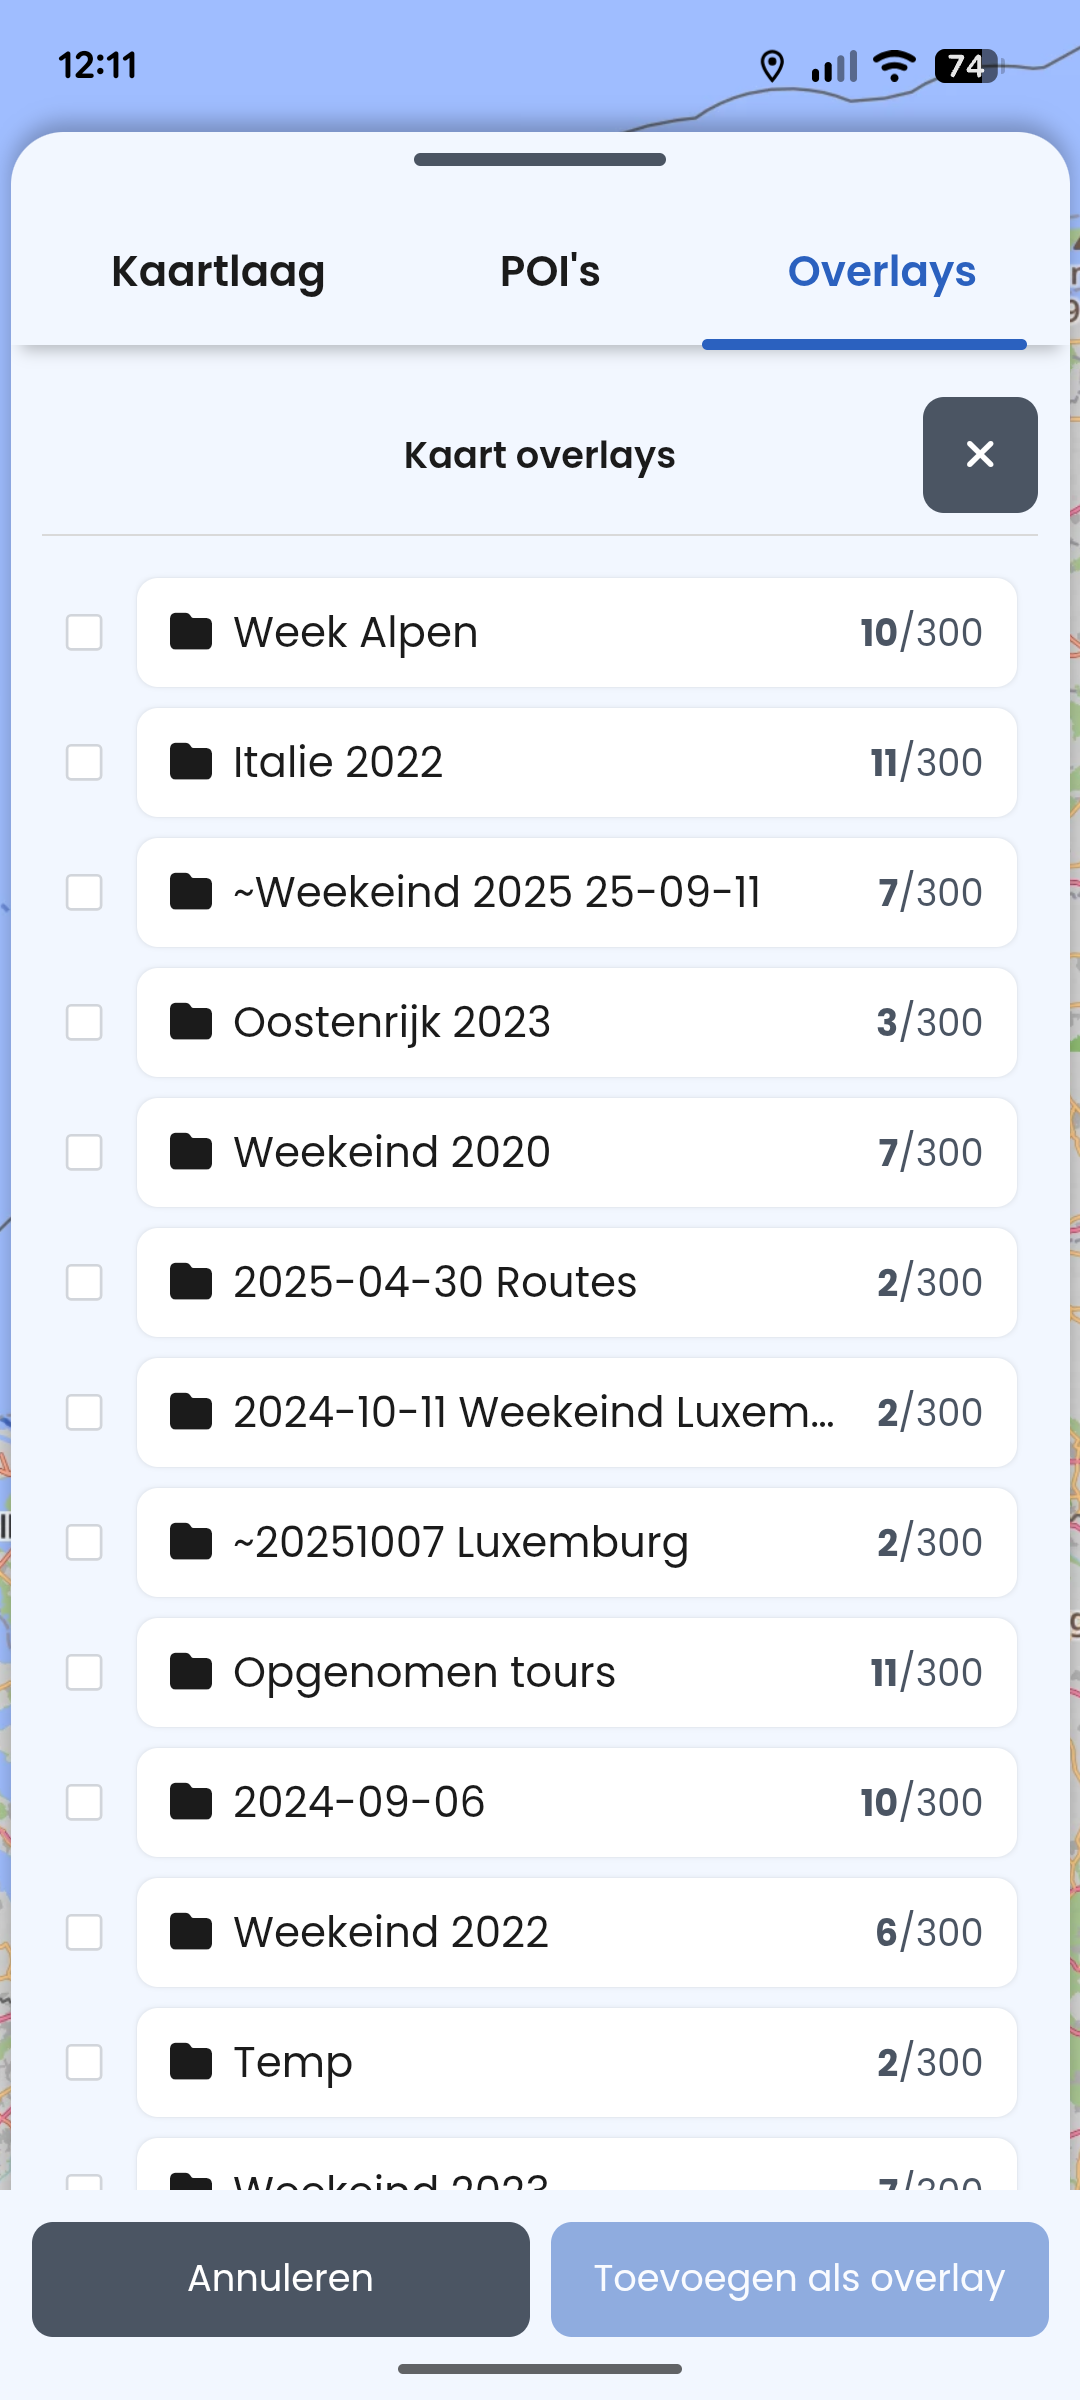
Task: Tick the checkbox for Weekeind 2020
Action: coord(84,1152)
